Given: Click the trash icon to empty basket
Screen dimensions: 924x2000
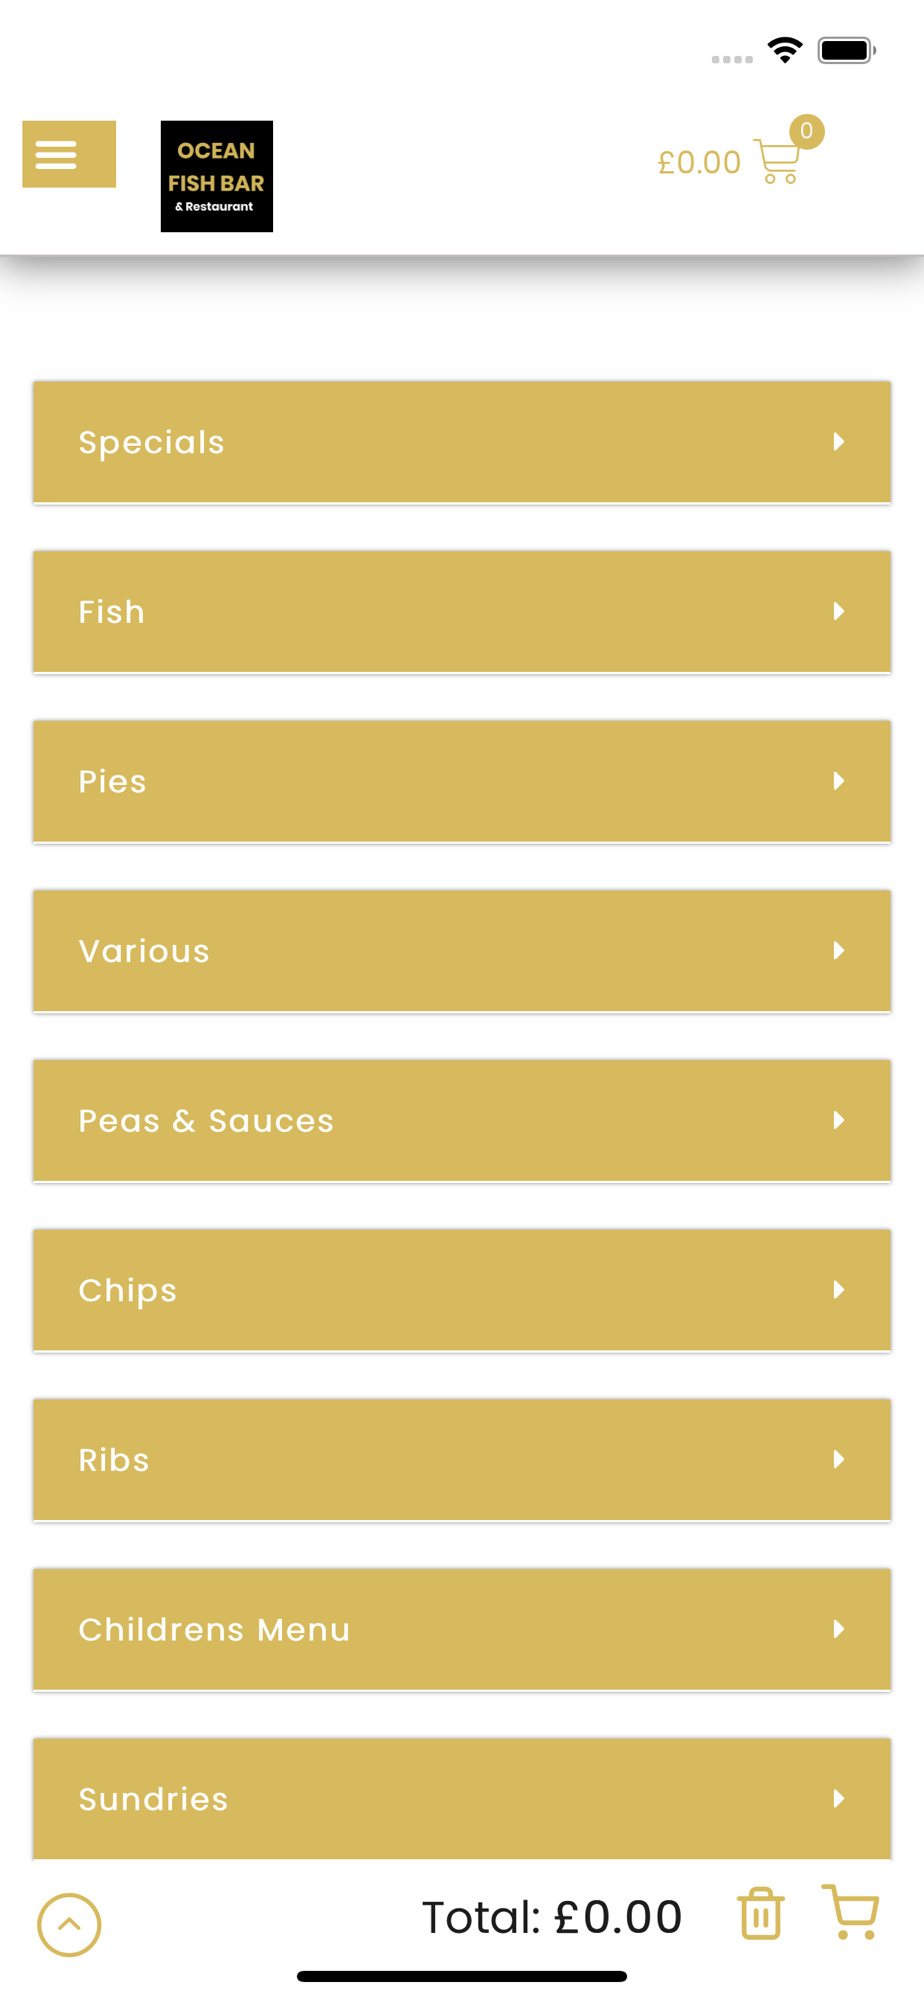Looking at the screenshot, I should point(761,1913).
